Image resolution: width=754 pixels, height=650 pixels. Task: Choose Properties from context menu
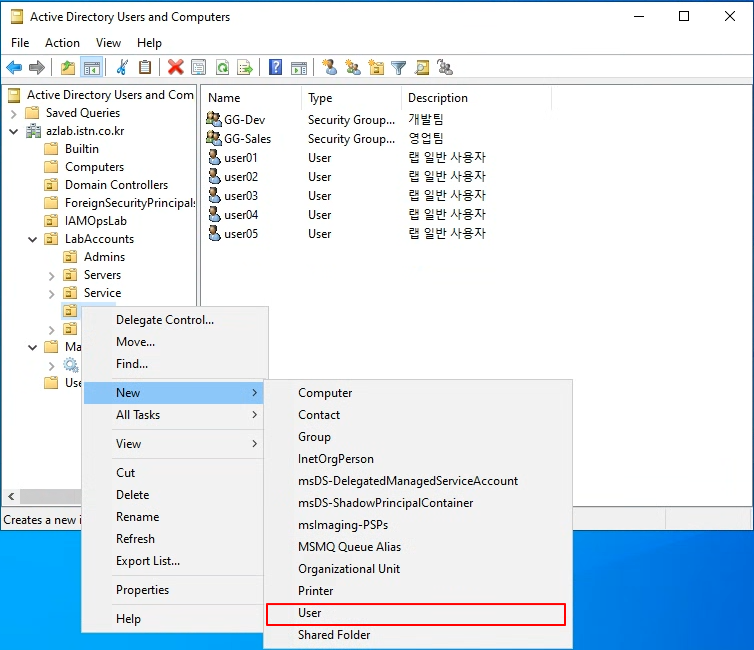point(174,590)
